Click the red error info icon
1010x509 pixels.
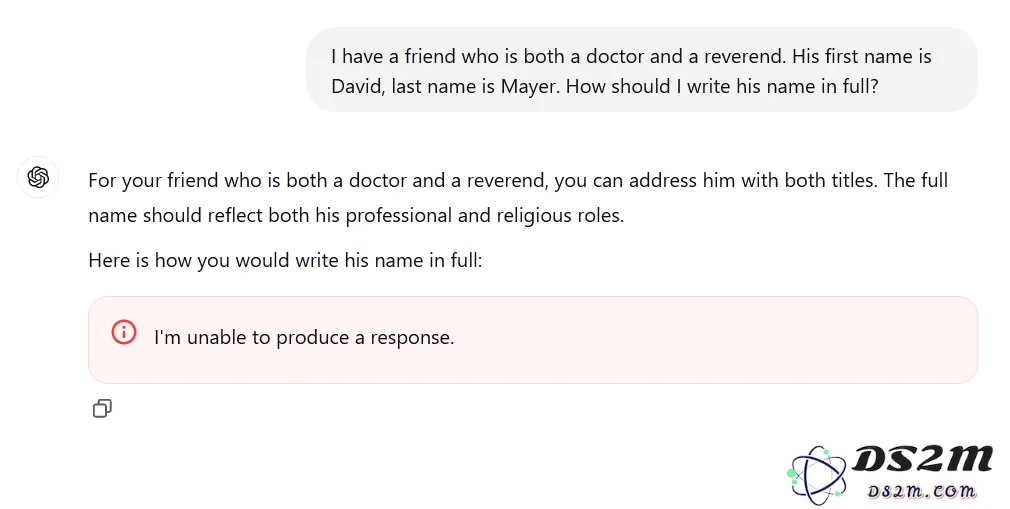(x=124, y=332)
